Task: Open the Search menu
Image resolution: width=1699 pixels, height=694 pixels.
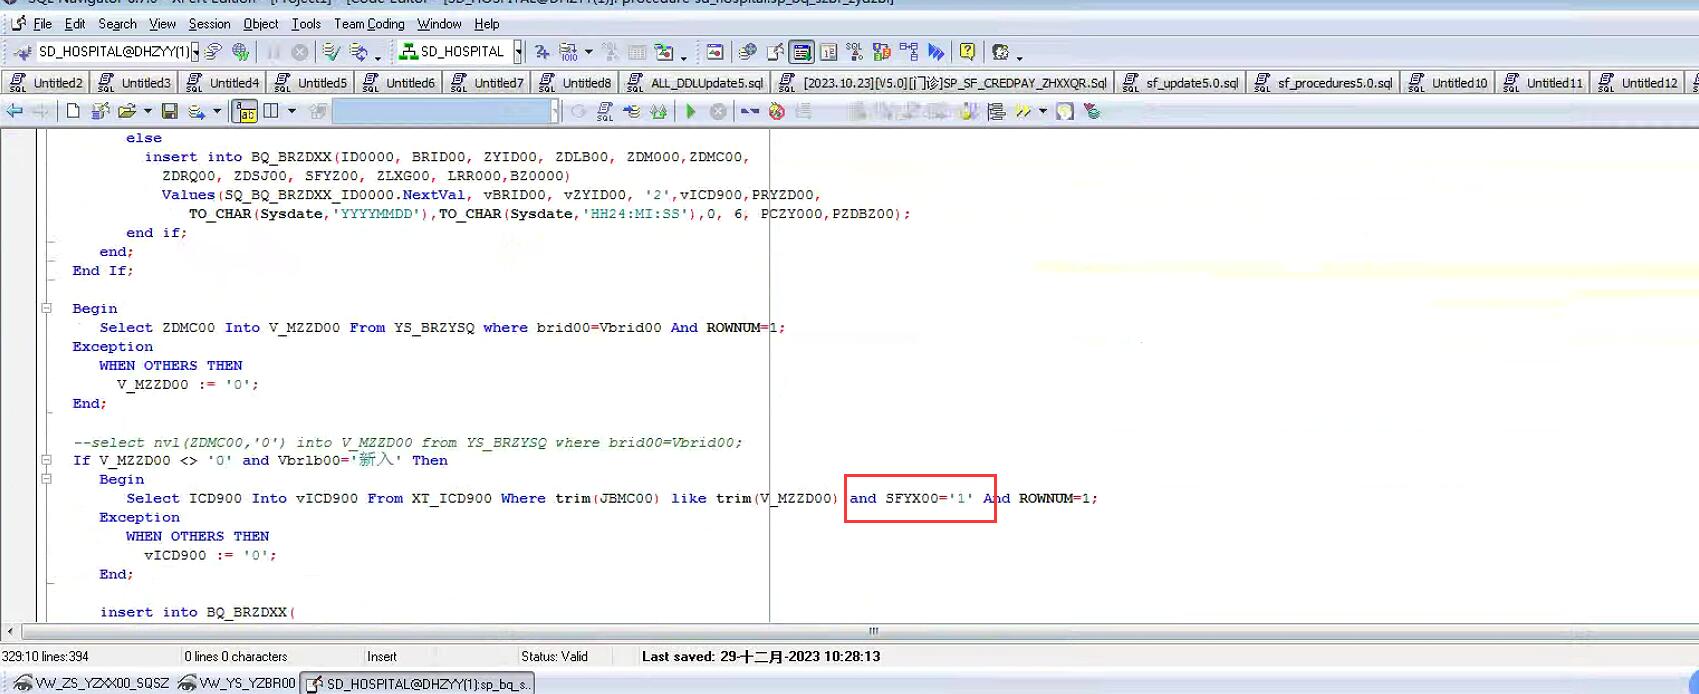Action: (x=117, y=24)
